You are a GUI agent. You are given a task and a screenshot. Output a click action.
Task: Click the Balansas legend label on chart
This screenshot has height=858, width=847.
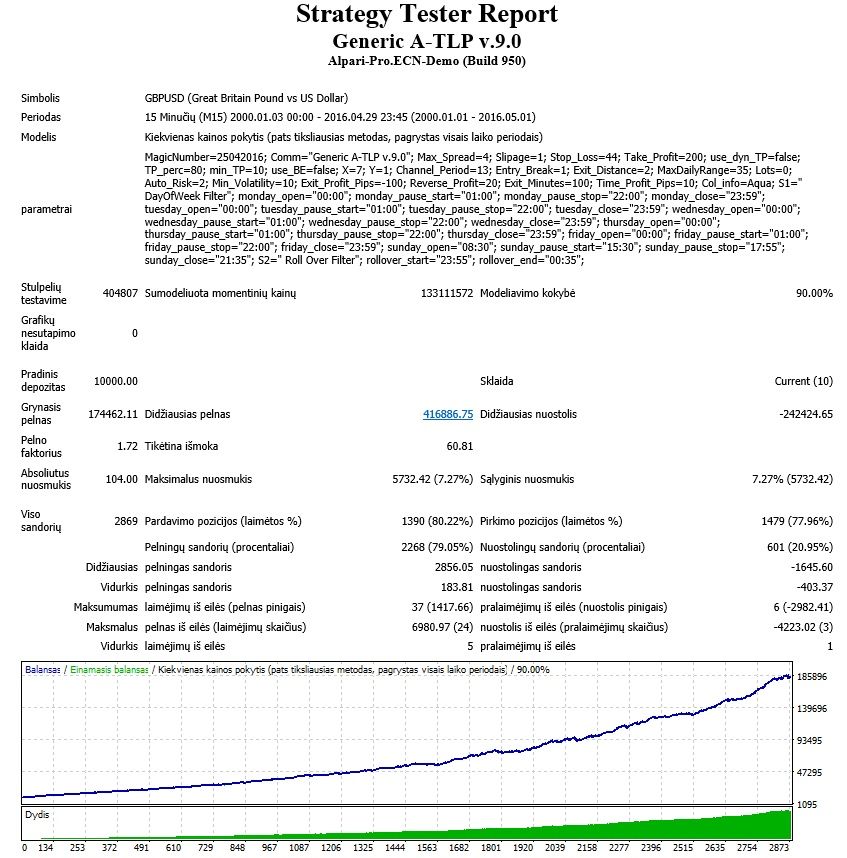(x=42, y=670)
